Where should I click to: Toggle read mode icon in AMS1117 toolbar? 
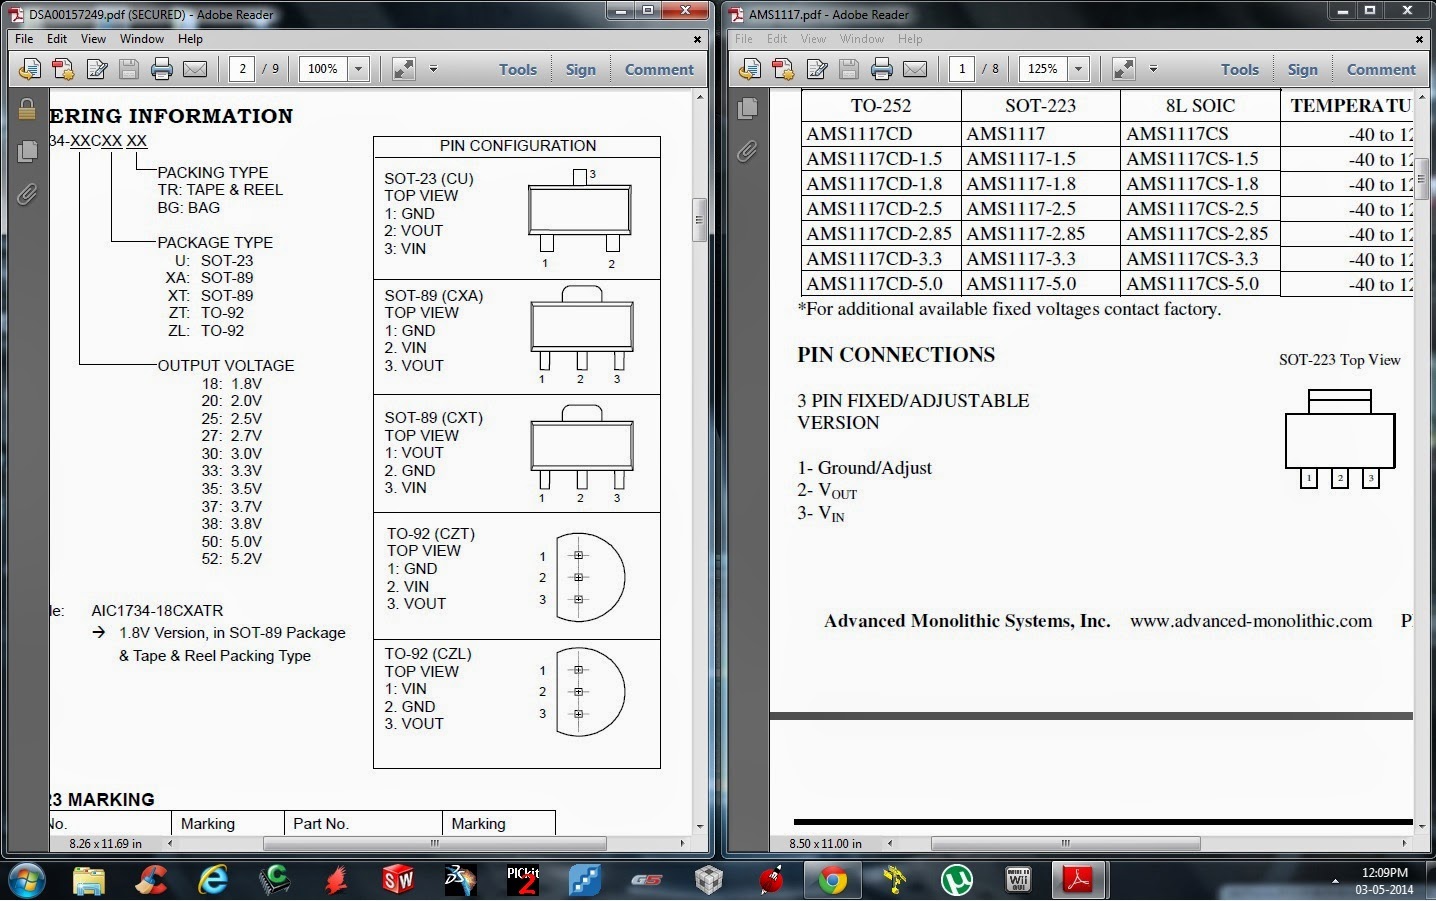1124,69
